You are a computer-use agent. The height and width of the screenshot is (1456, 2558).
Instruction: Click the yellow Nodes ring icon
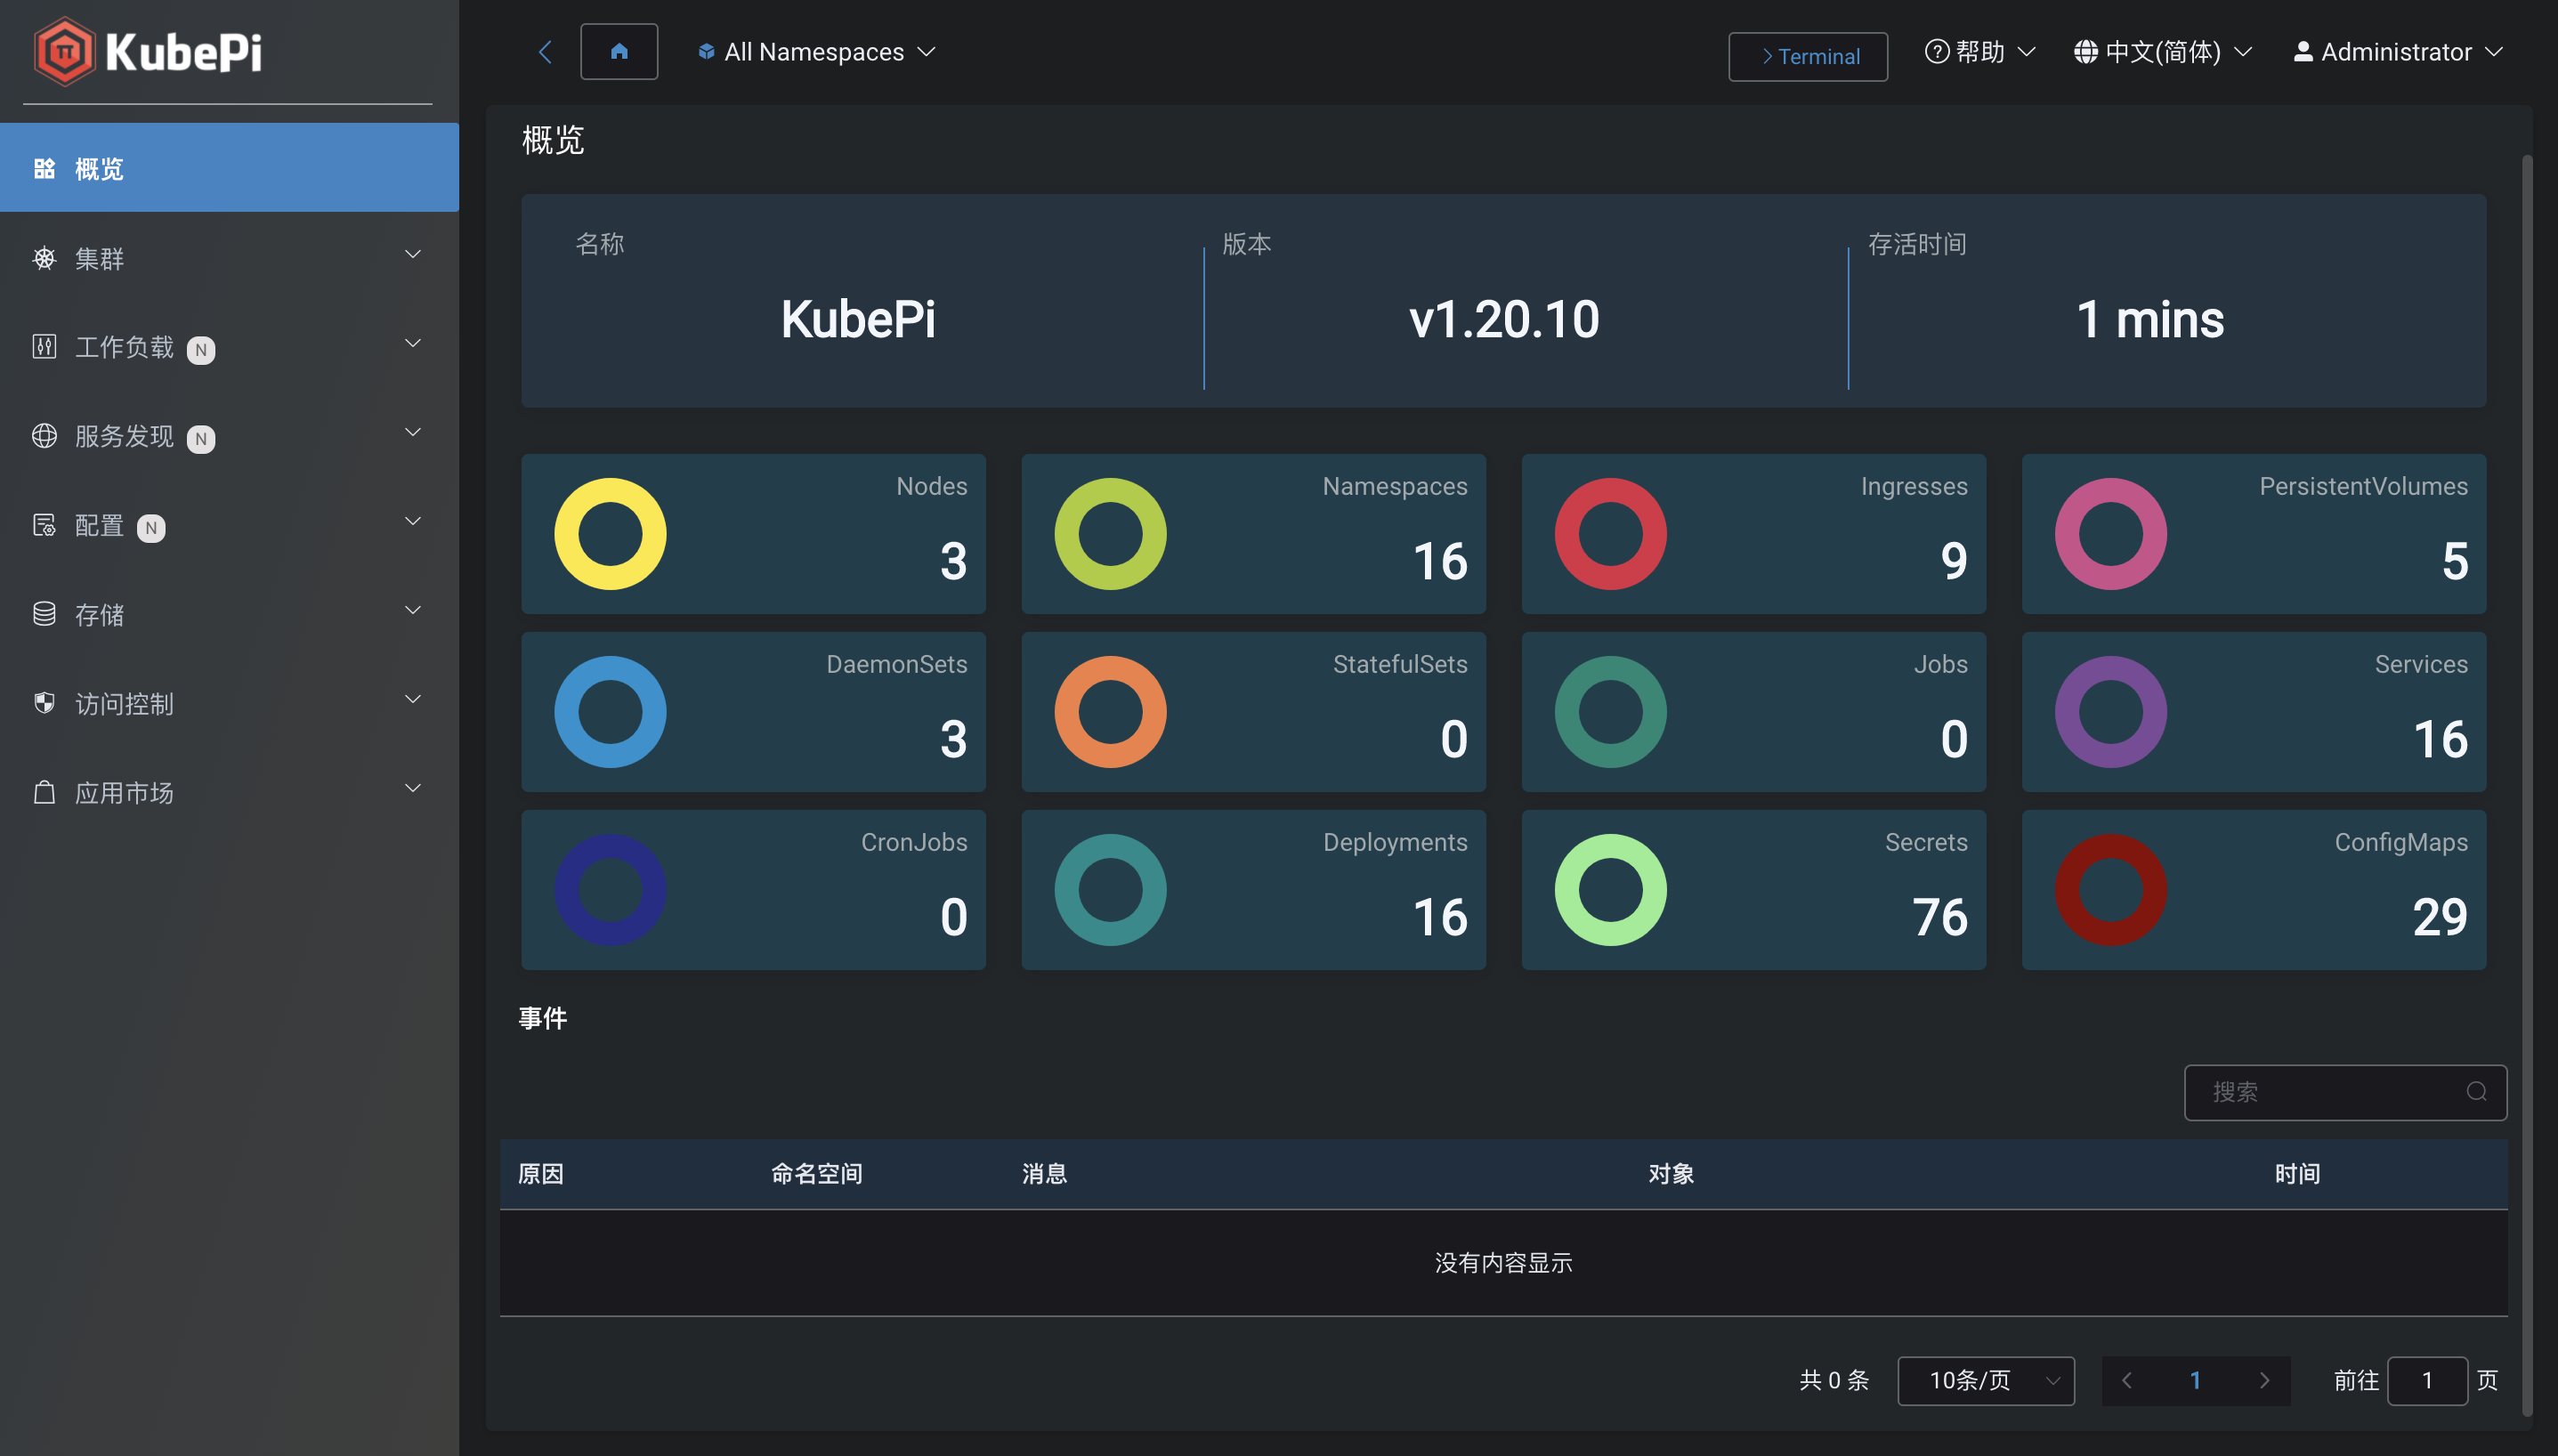pyautogui.click(x=610, y=534)
